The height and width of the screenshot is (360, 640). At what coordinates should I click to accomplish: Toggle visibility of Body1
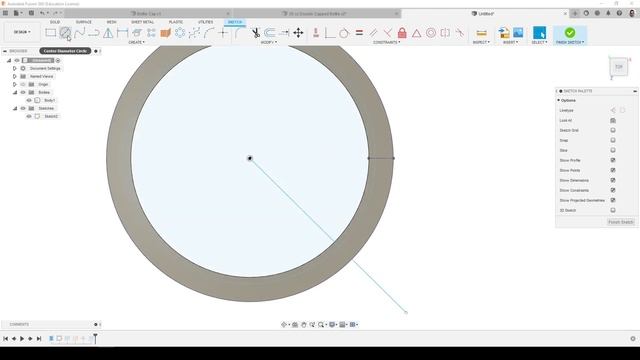29,100
